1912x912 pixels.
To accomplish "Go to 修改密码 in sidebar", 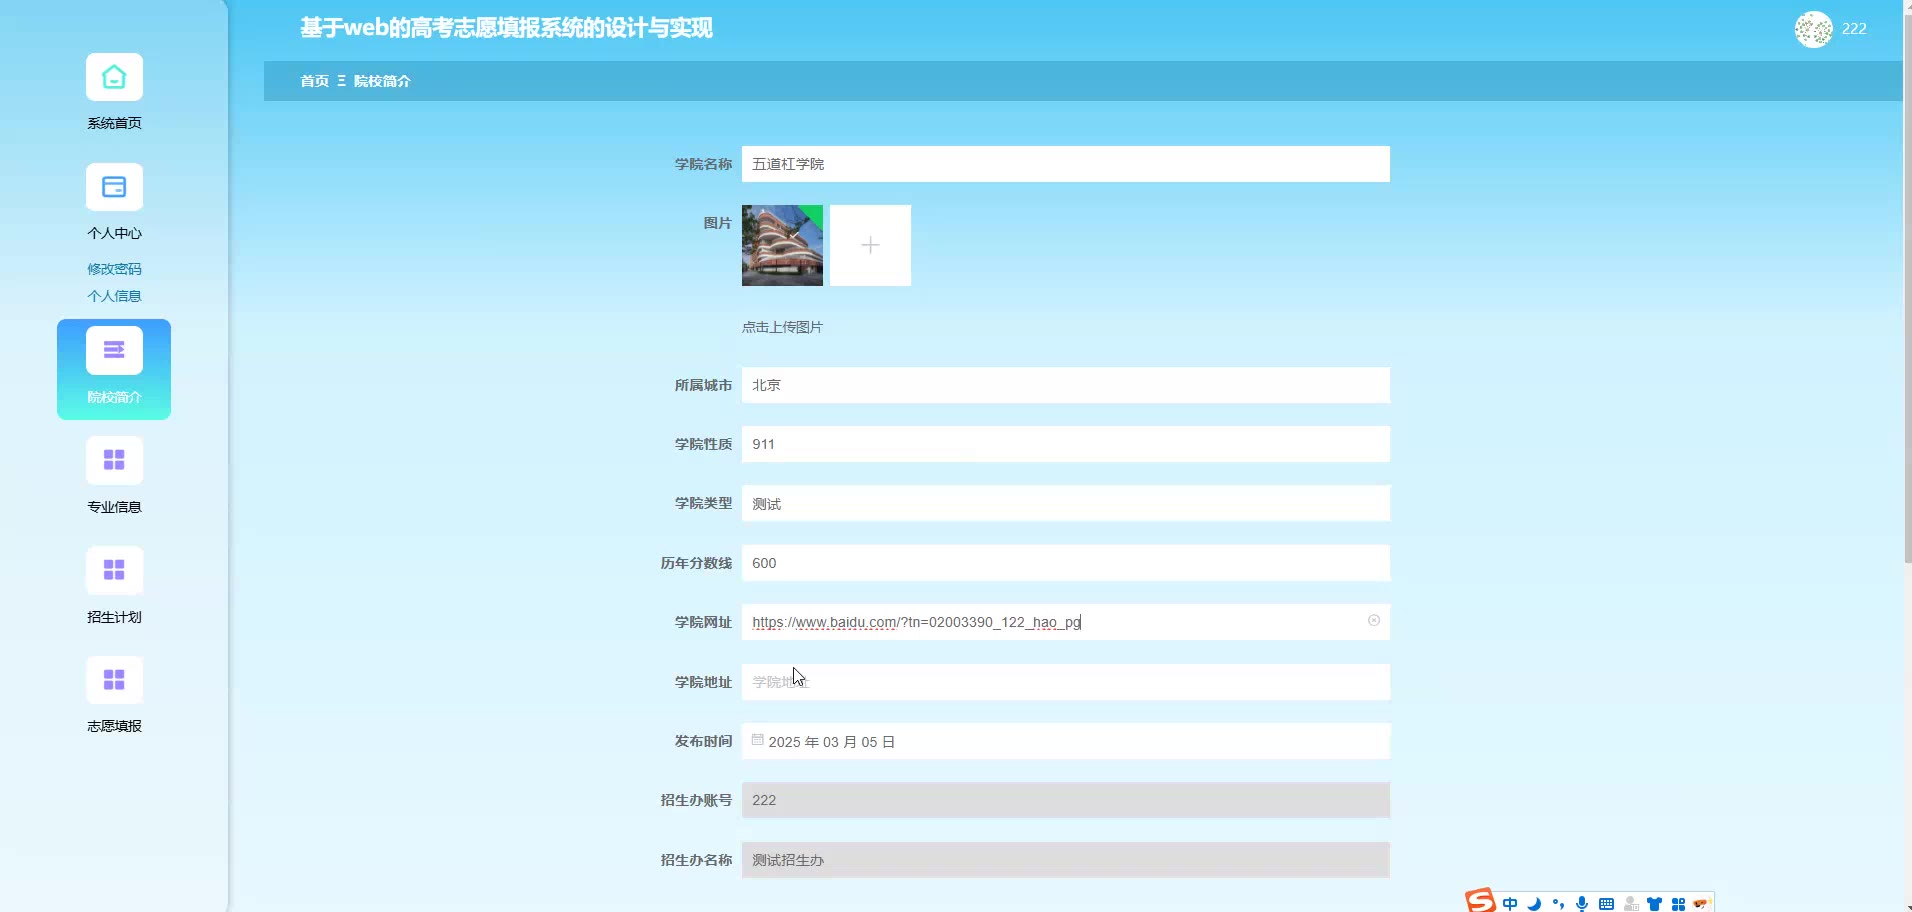I will click(114, 269).
